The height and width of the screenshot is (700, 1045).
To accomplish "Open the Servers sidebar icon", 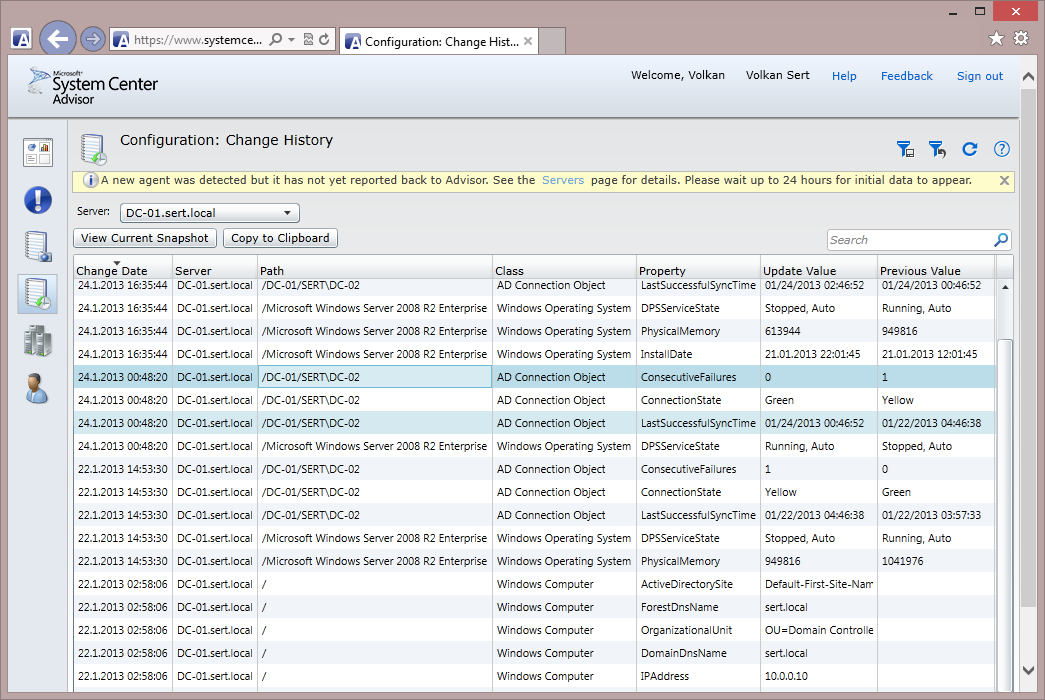I will coord(38,340).
